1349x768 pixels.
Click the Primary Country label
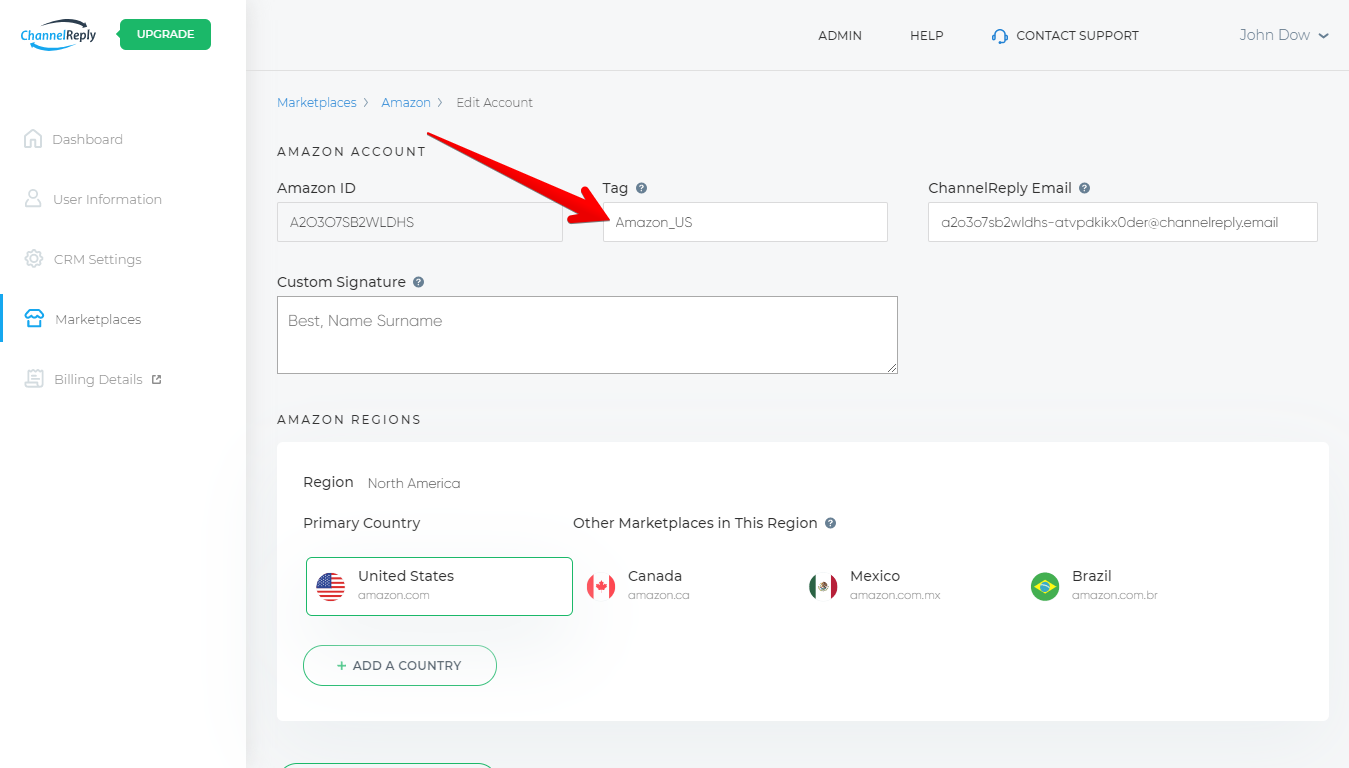[362, 523]
